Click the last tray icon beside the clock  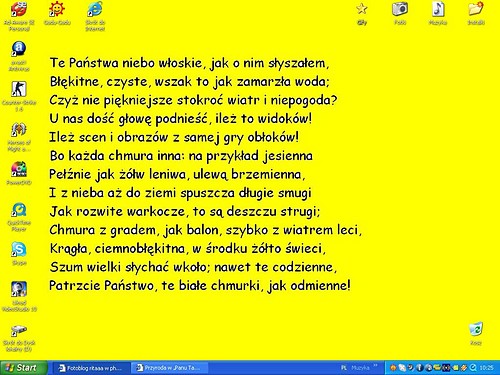pos(473,368)
